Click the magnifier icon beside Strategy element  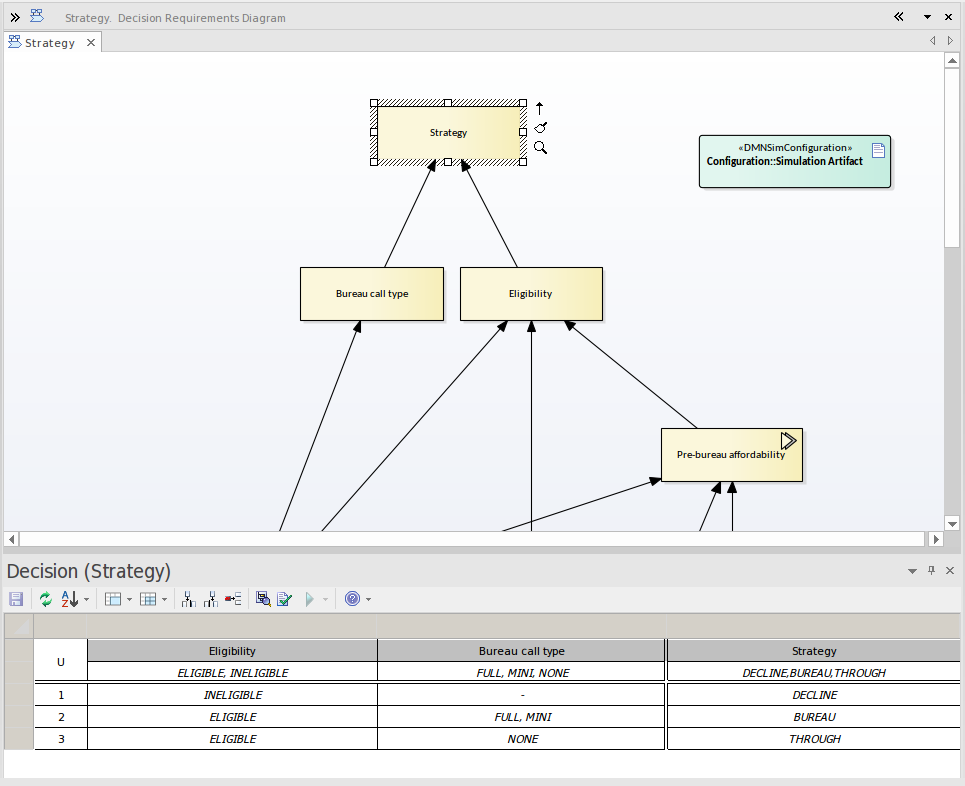[540, 148]
